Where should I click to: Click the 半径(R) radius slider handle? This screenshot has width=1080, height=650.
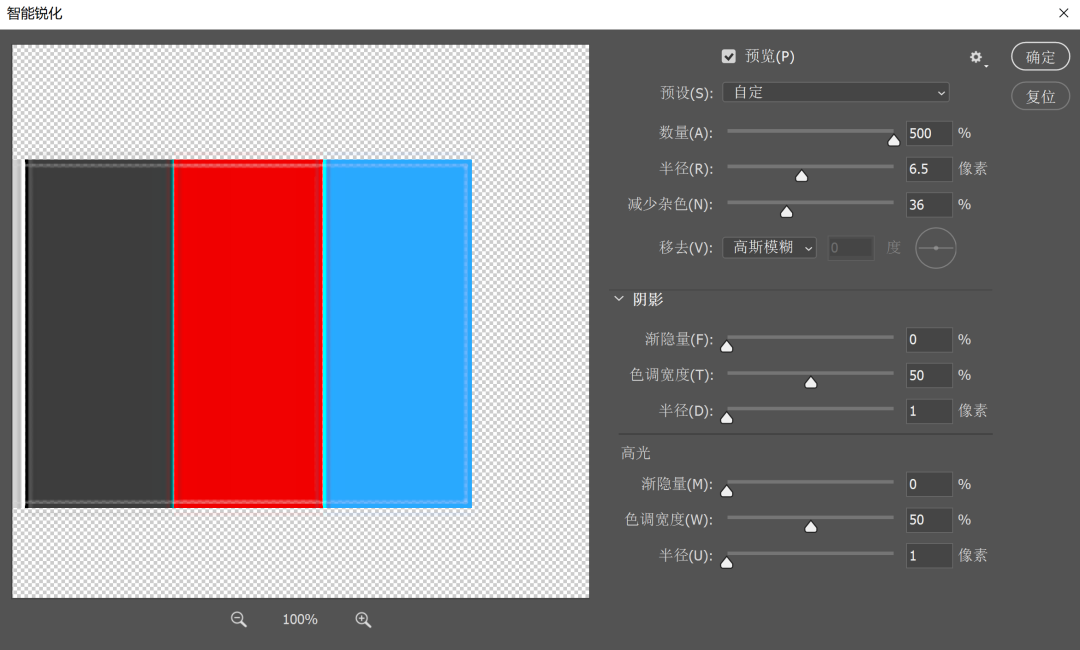tap(801, 176)
